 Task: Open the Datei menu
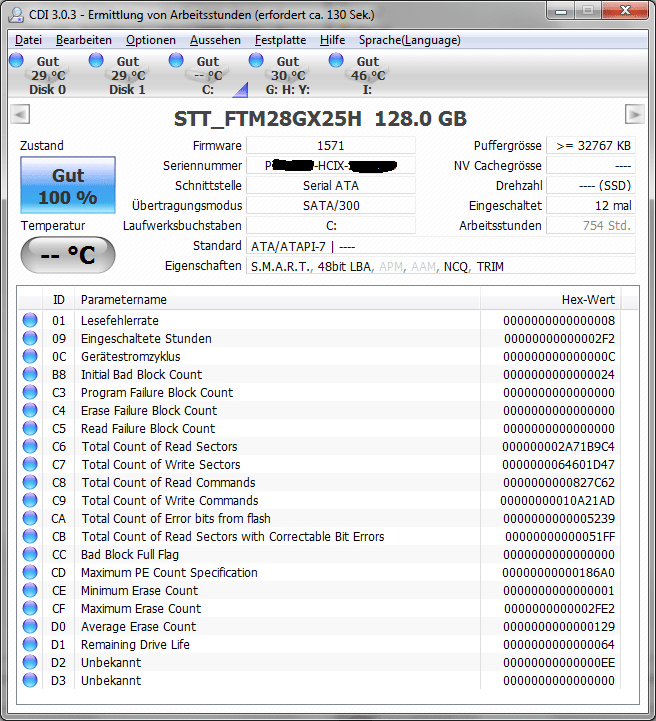tap(28, 40)
